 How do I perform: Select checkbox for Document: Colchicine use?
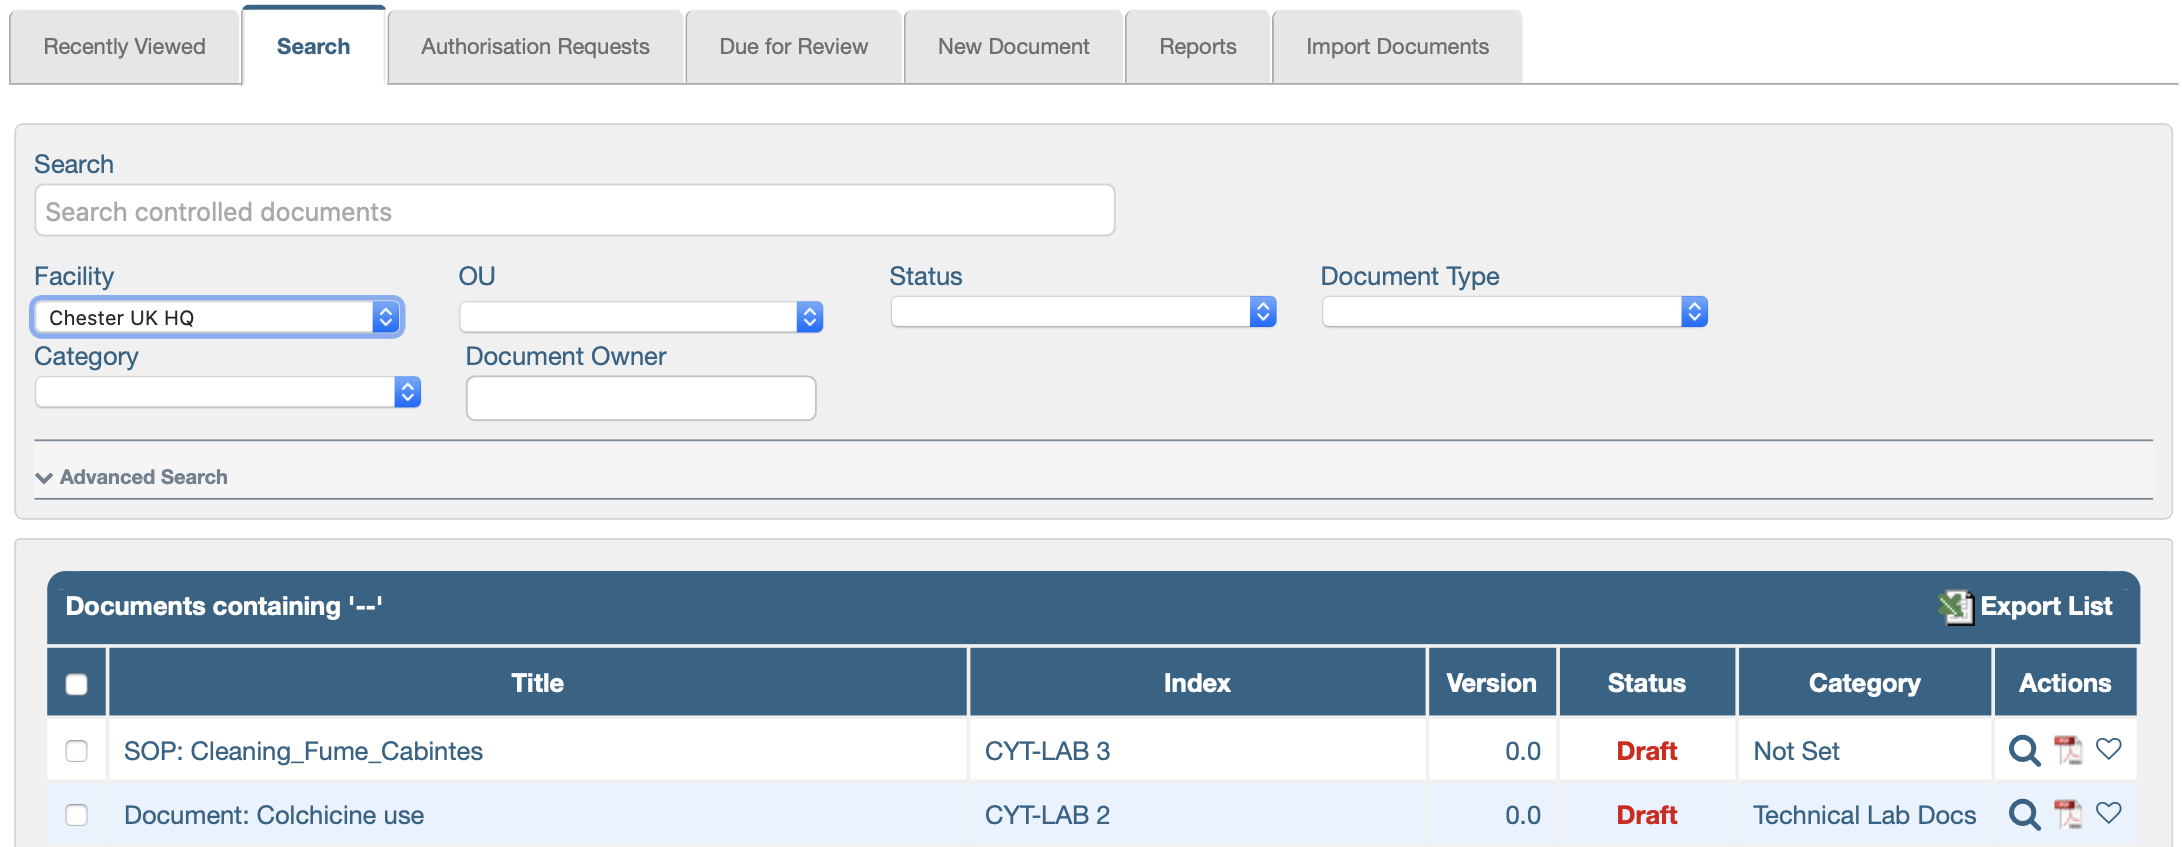(x=76, y=815)
